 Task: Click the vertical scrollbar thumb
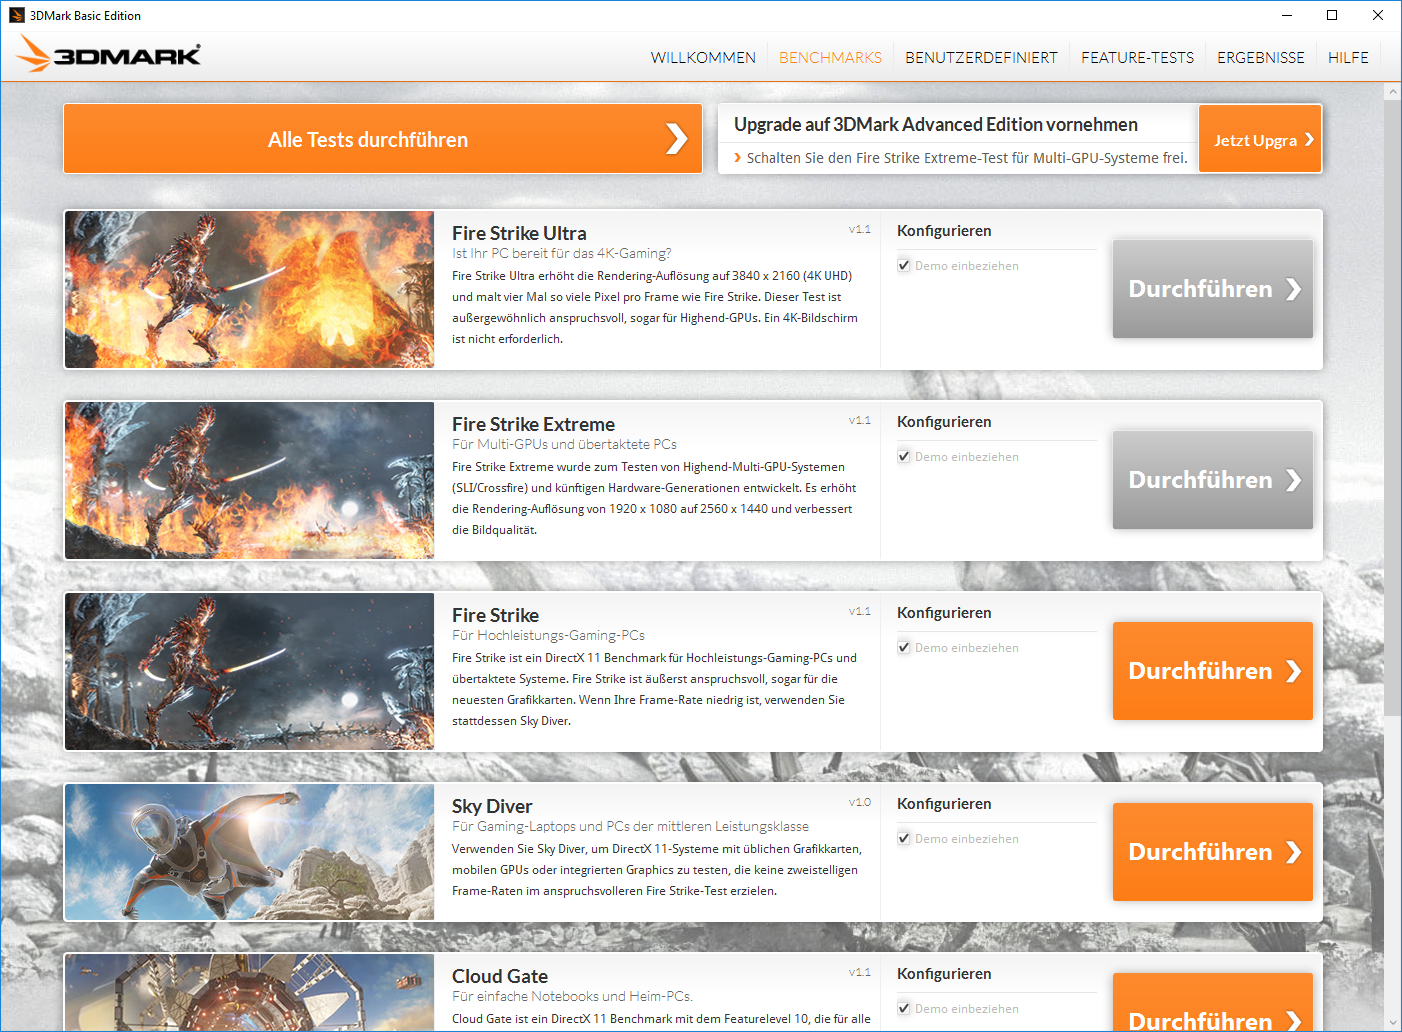click(x=1392, y=407)
